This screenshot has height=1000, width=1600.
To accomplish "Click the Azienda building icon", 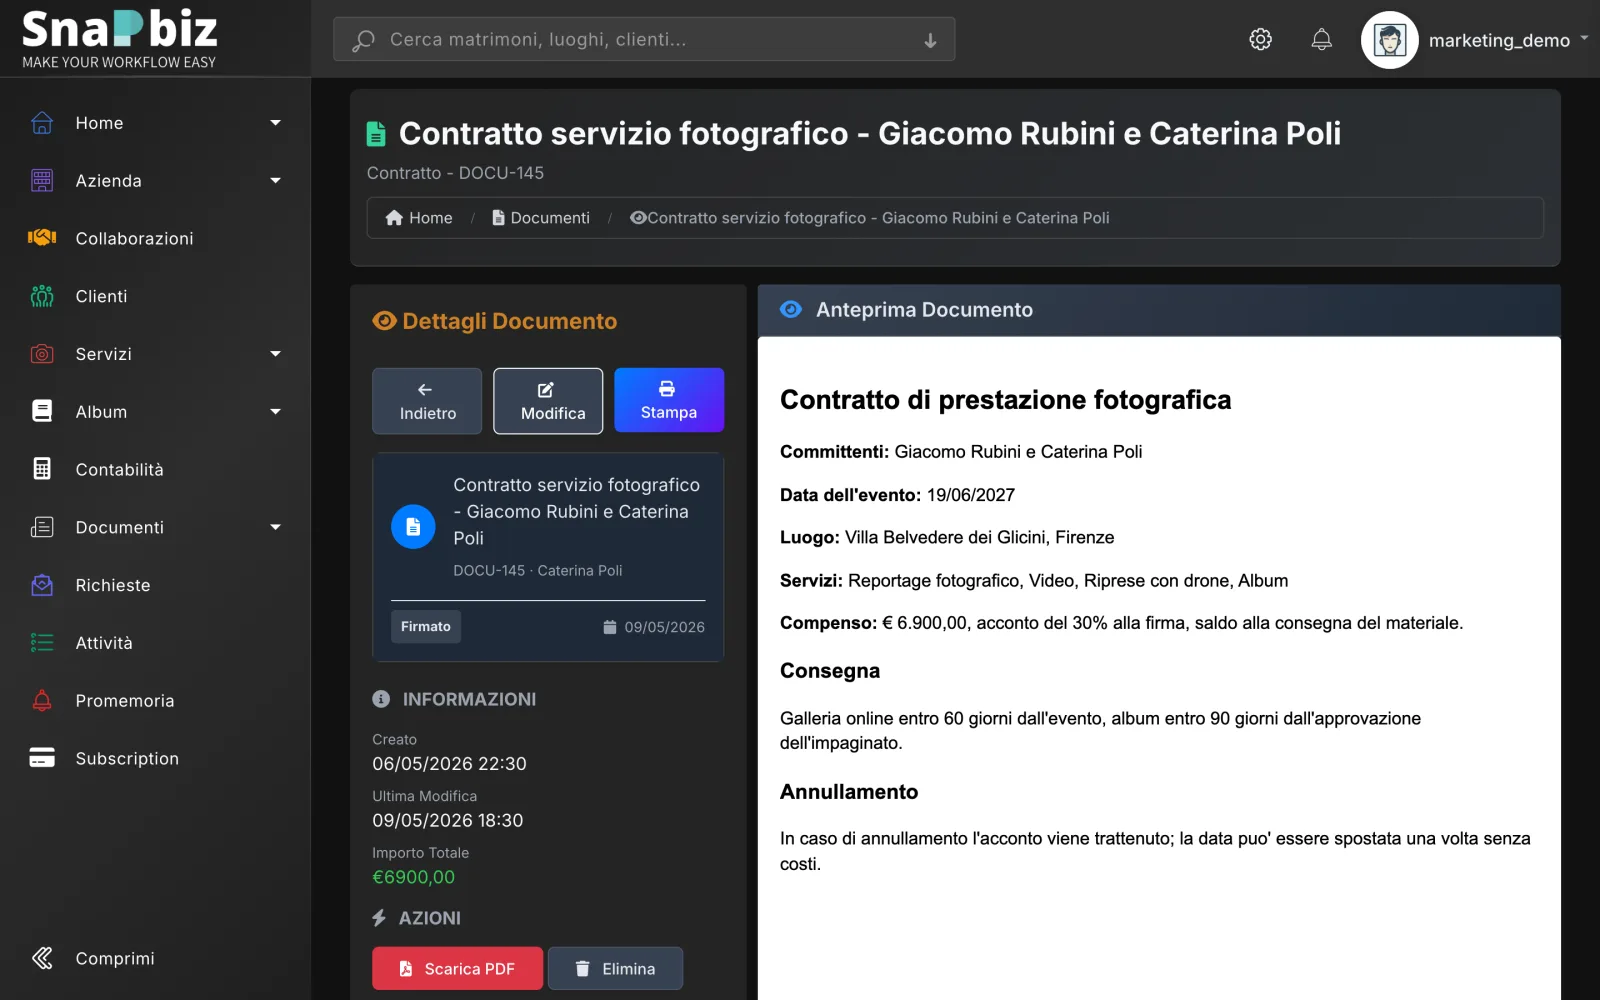I will 42,181.
